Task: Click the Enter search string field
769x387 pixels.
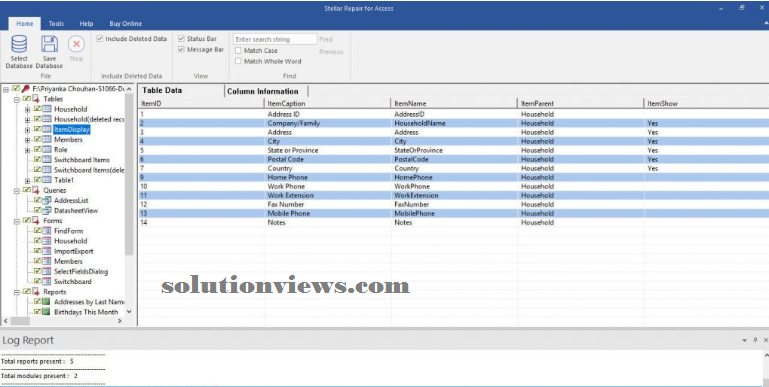Action: [x=275, y=39]
